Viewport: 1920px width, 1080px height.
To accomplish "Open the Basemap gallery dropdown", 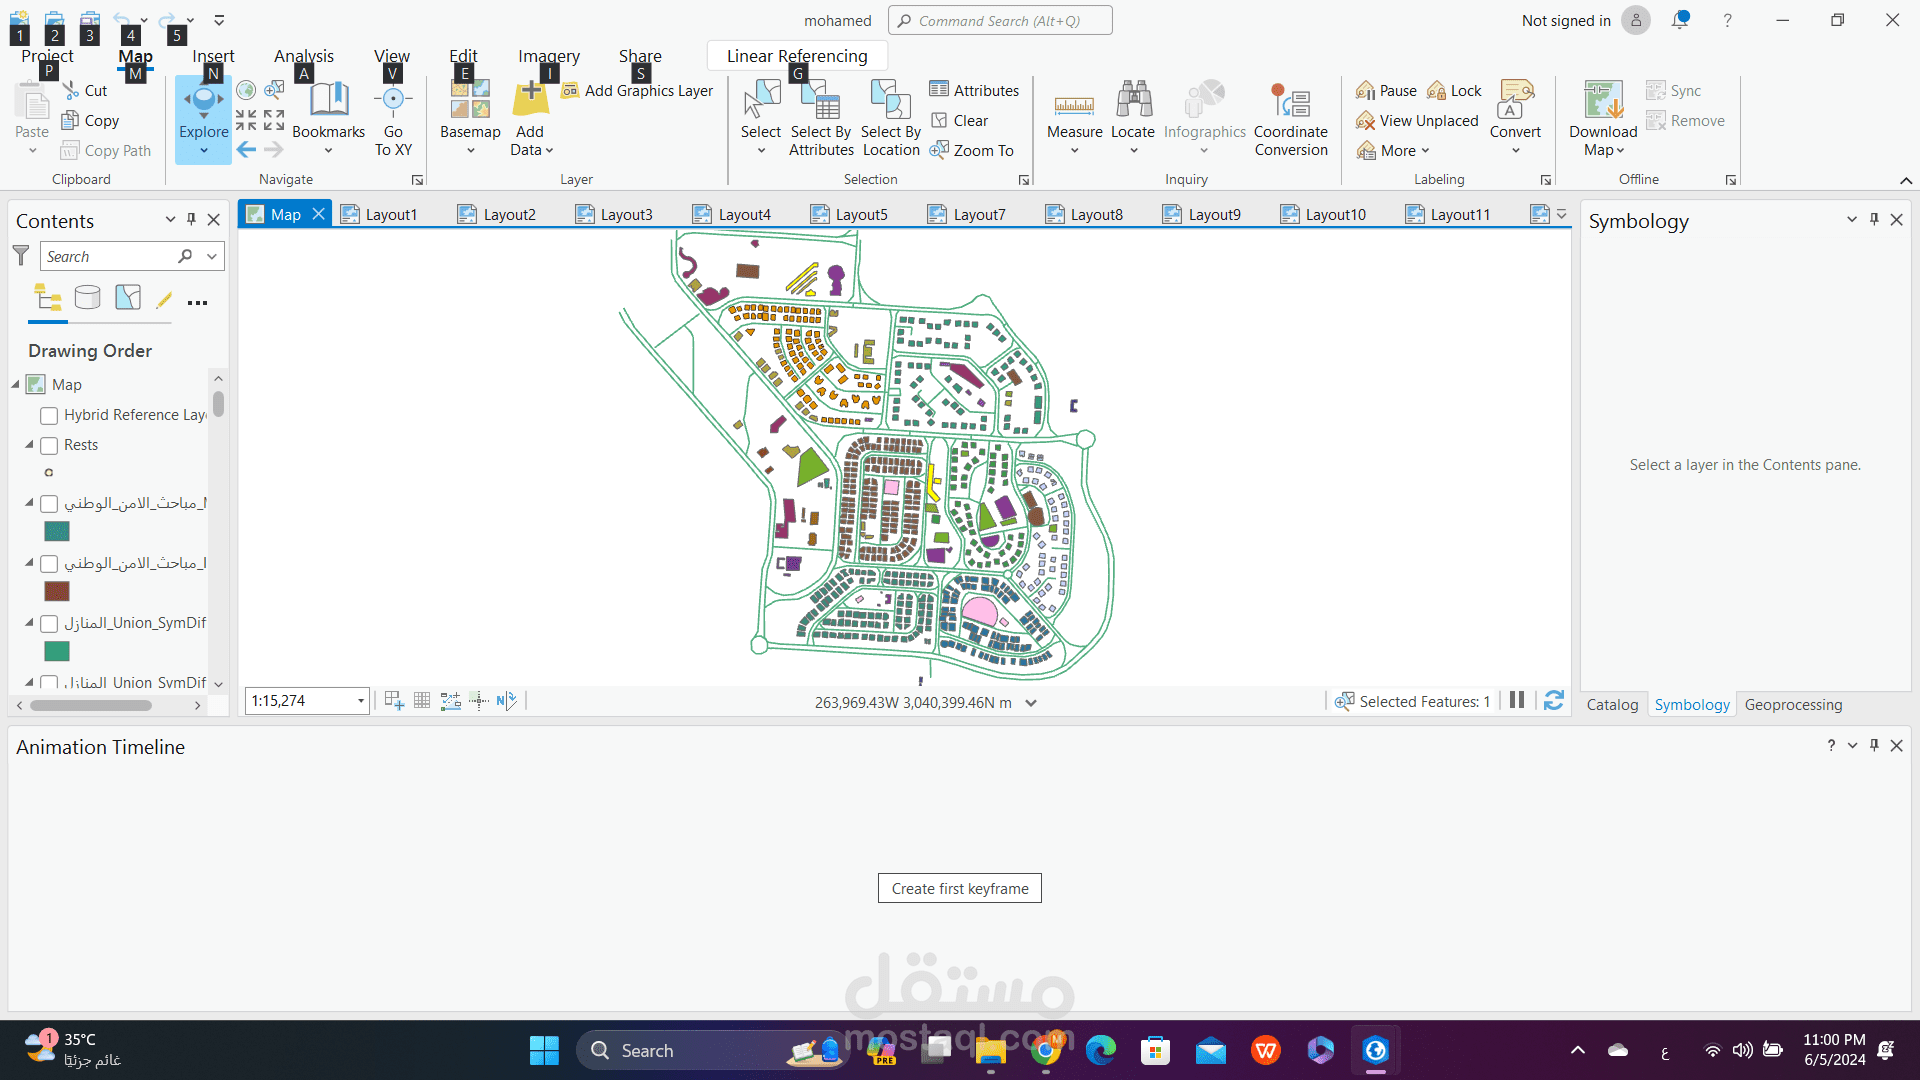I will [469, 150].
